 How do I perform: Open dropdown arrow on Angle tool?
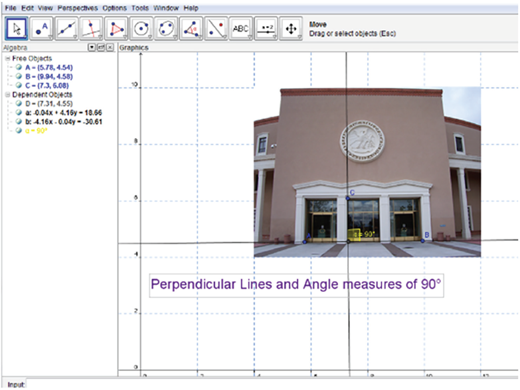(x=200, y=37)
